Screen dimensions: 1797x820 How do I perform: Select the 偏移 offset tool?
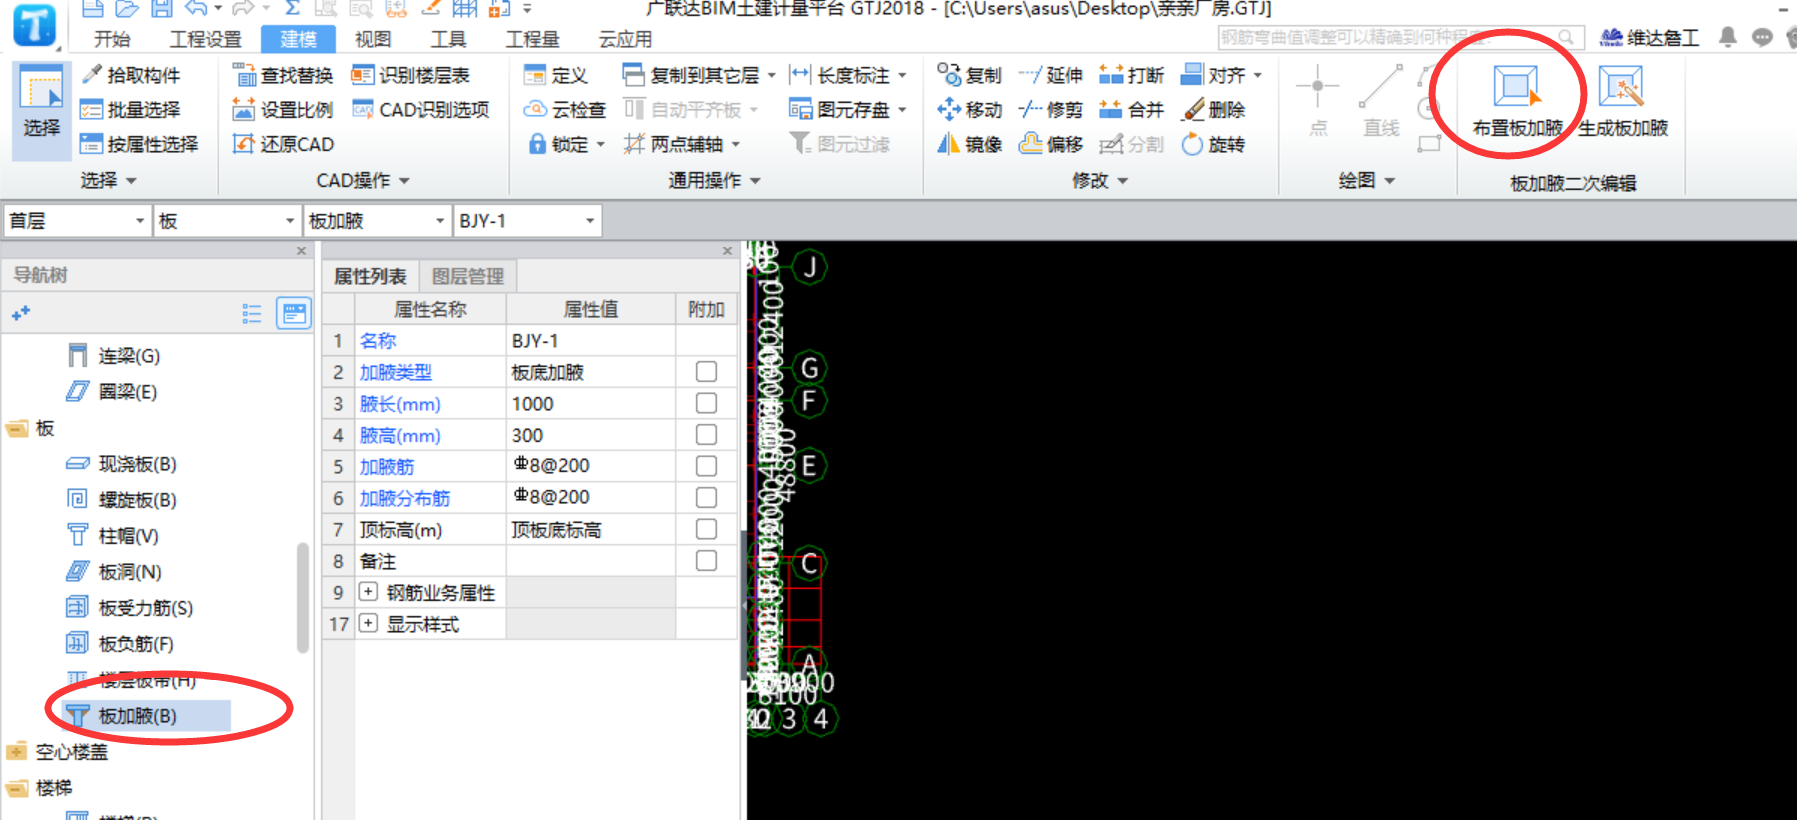(1050, 144)
